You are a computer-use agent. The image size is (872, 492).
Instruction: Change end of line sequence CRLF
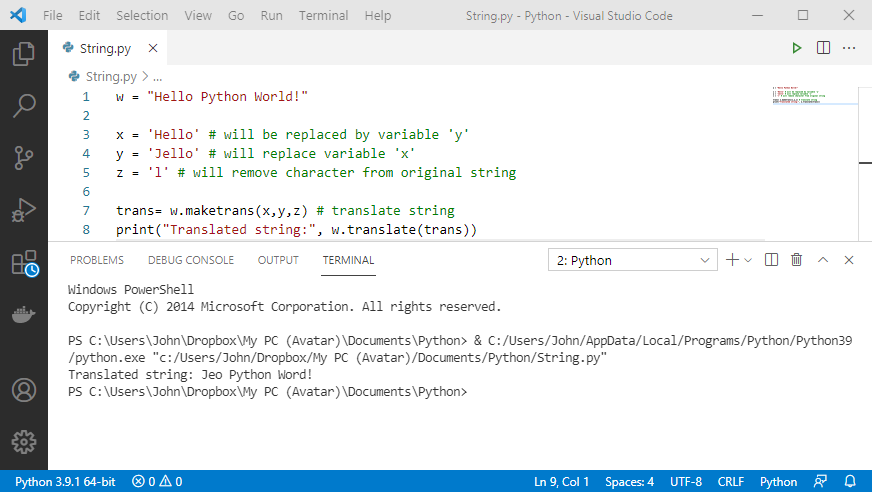pyautogui.click(x=731, y=481)
